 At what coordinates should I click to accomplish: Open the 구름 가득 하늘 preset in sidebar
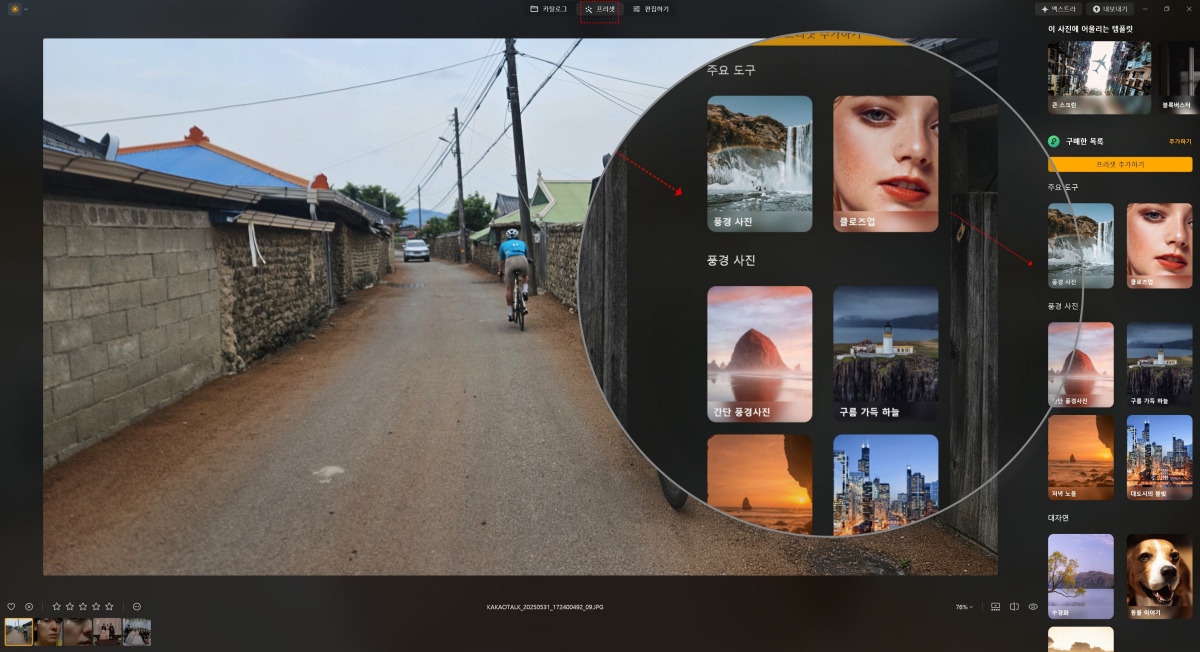(x=1160, y=364)
